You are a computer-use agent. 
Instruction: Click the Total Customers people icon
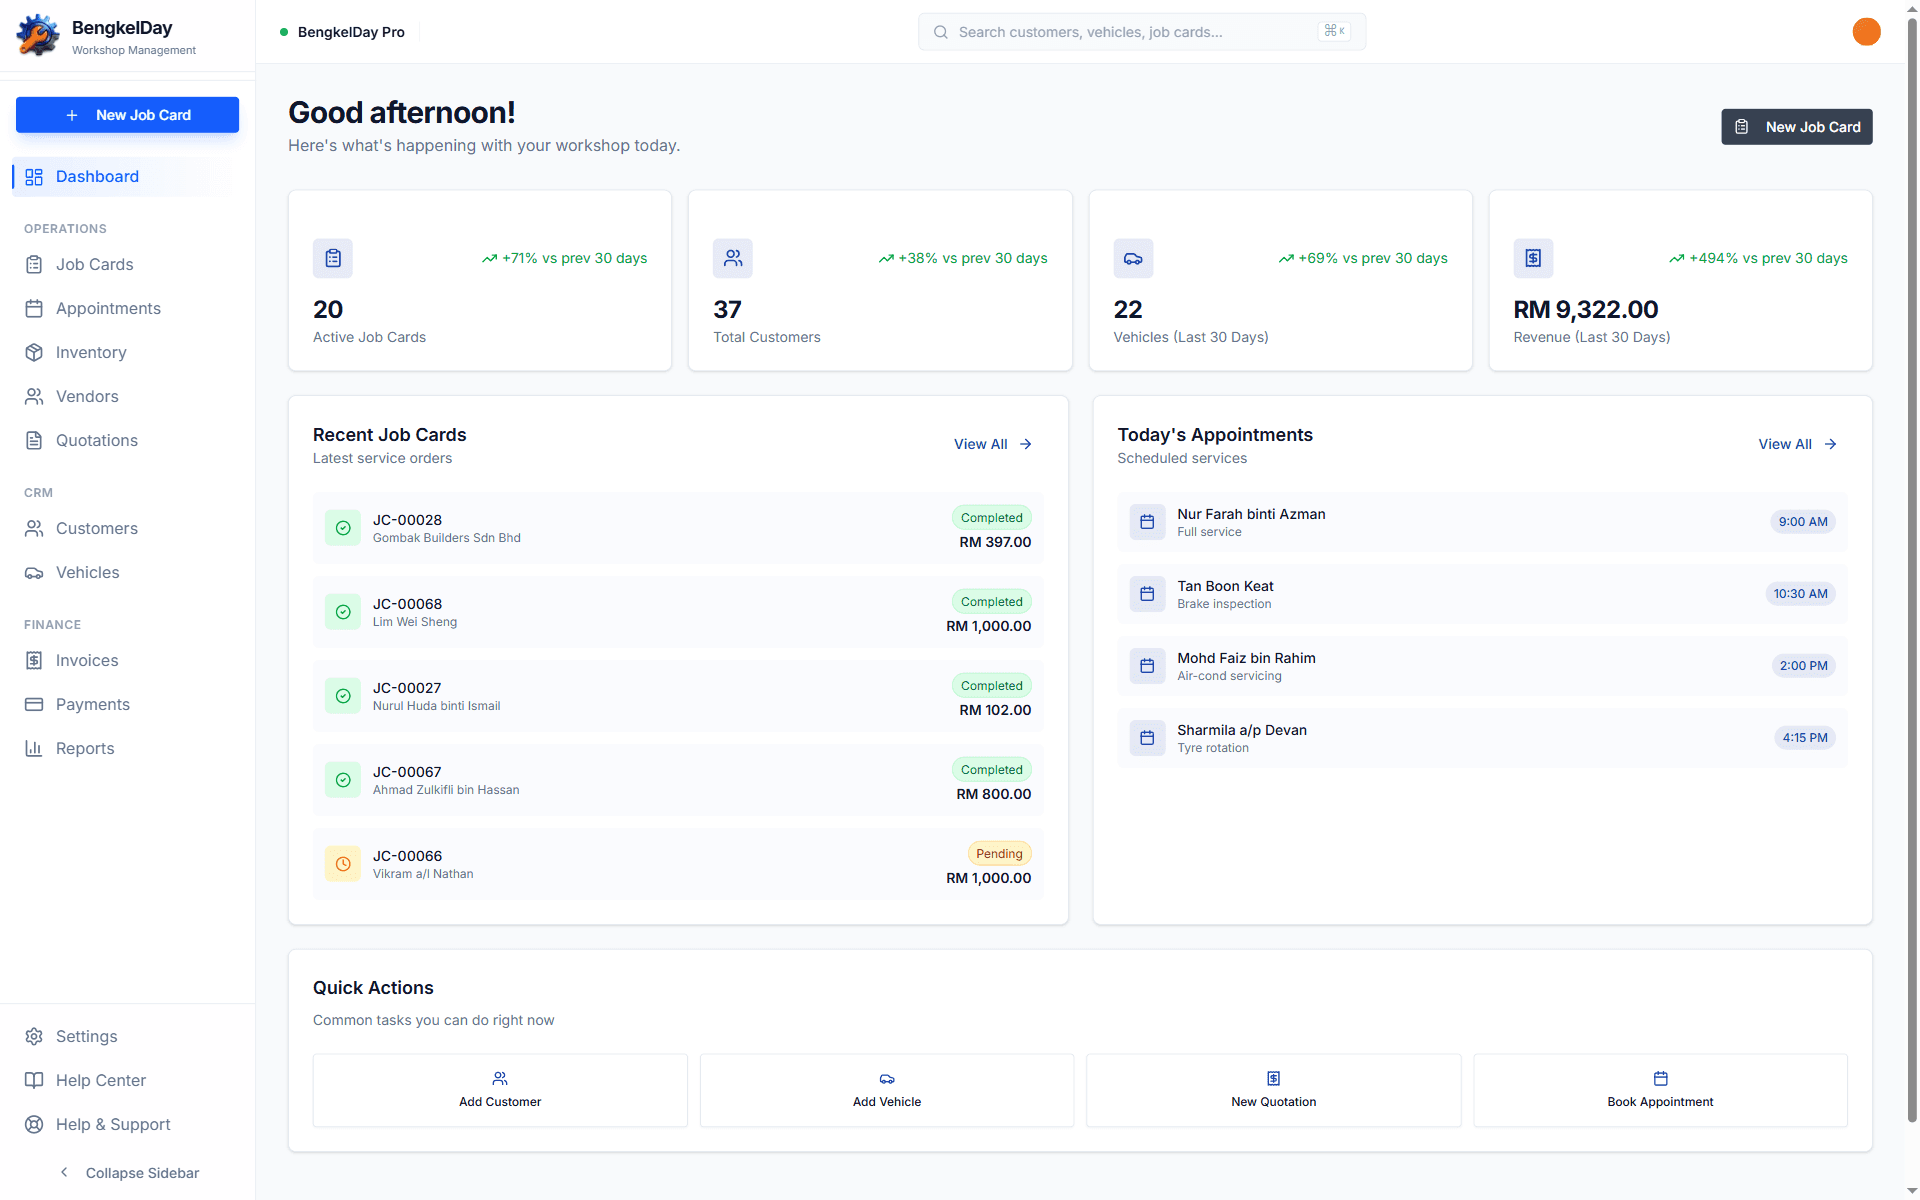pyautogui.click(x=733, y=258)
